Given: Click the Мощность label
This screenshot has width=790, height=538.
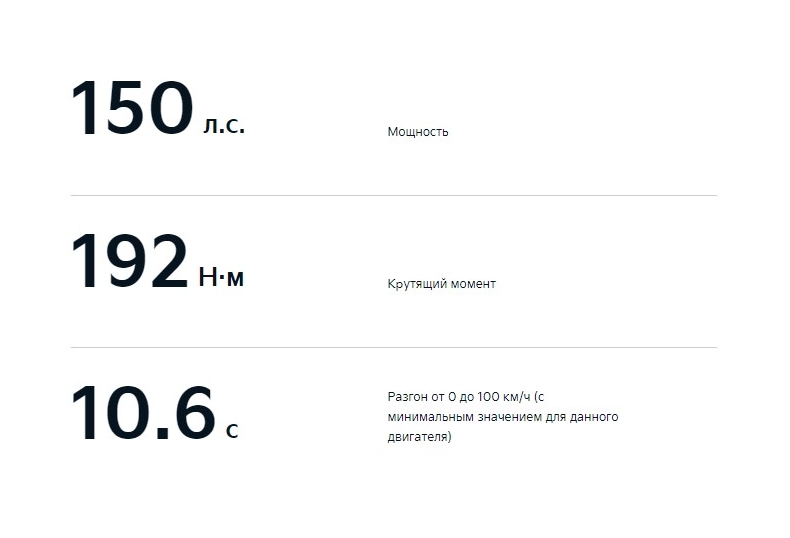Looking at the screenshot, I should (418, 132).
